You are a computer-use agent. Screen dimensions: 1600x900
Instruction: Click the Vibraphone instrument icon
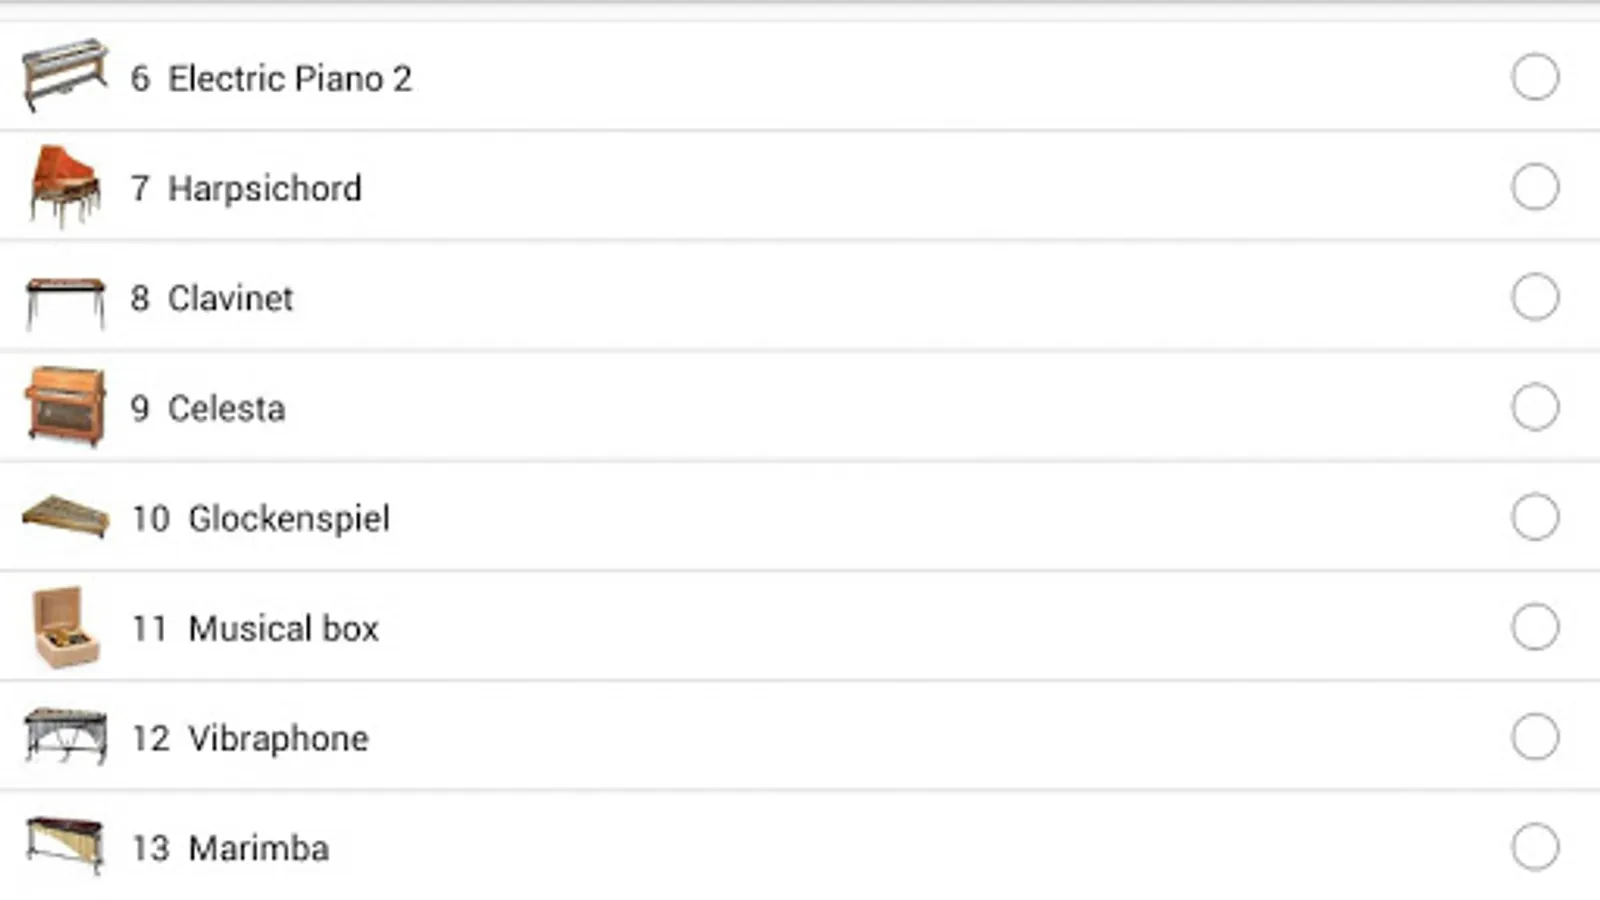(x=65, y=737)
